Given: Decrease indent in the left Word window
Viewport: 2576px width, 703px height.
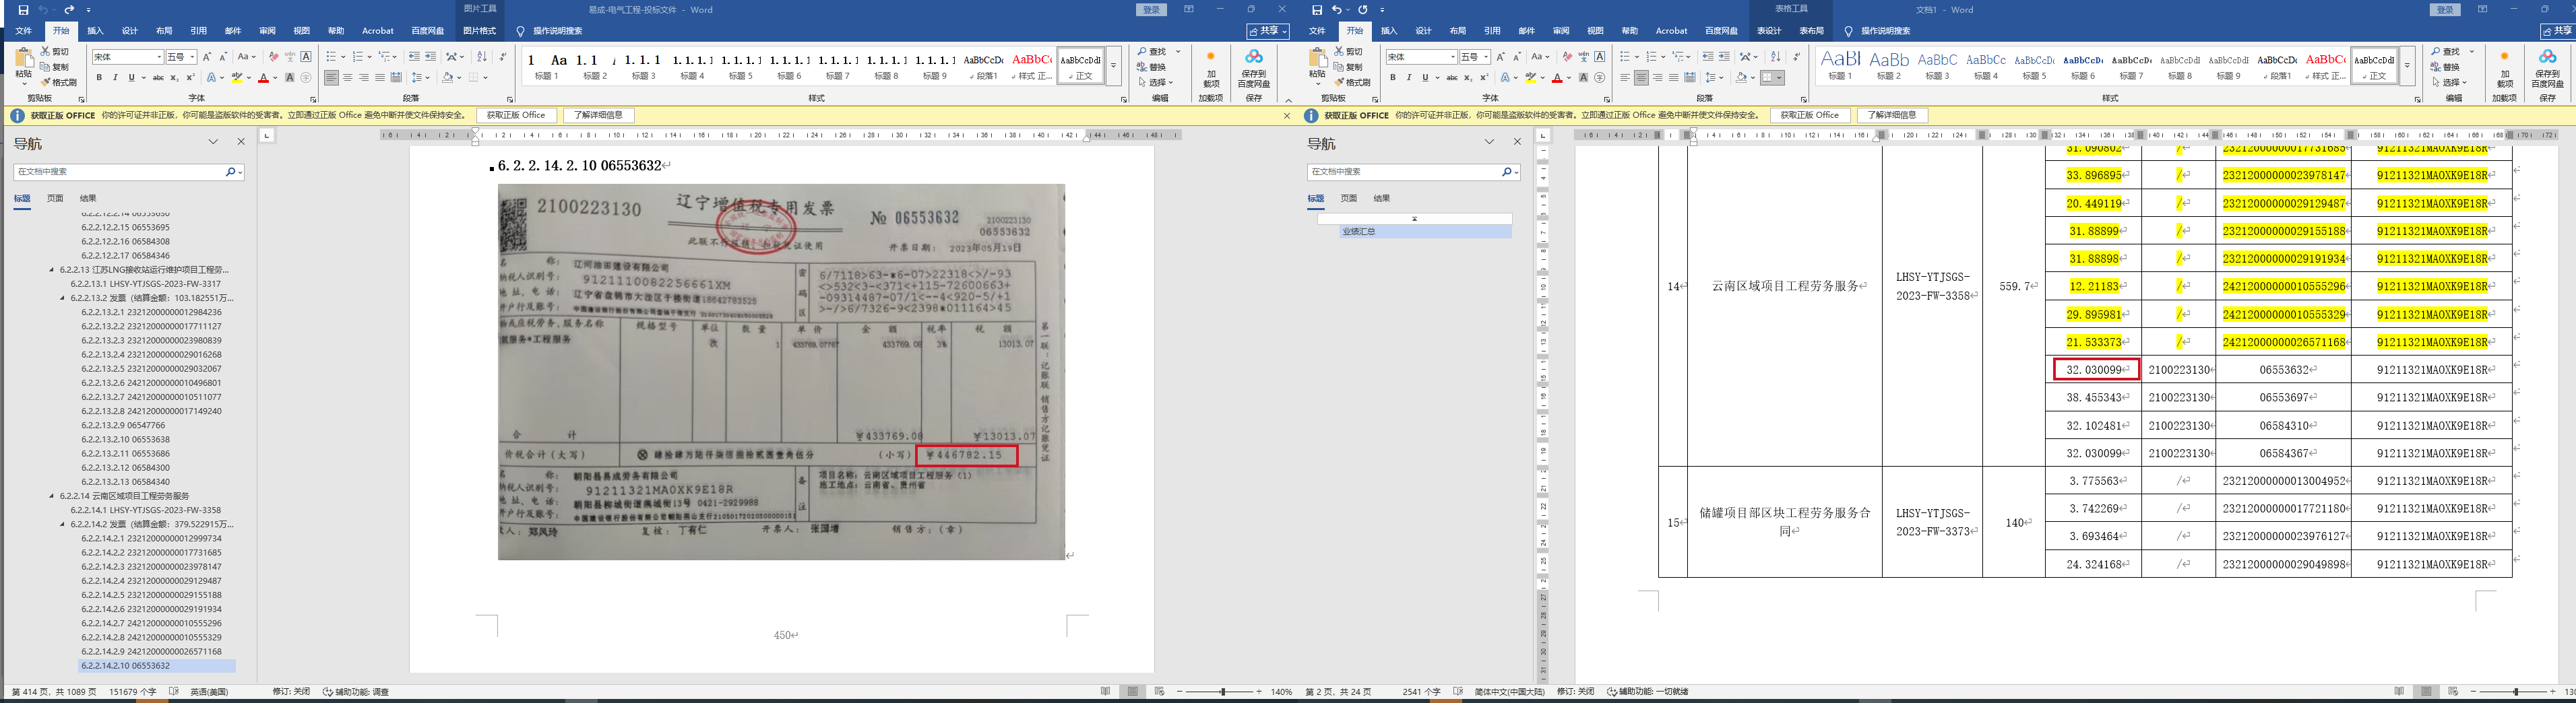Looking at the screenshot, I should [414, 57].
